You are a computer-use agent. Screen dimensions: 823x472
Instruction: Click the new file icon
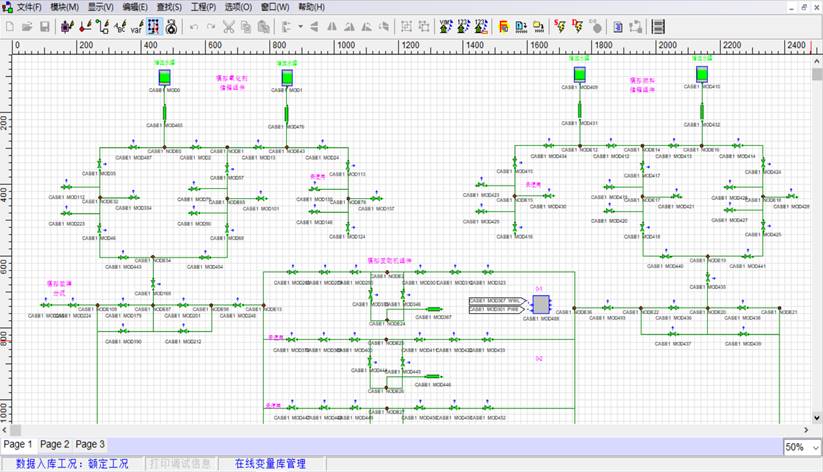tap(9, 26)
